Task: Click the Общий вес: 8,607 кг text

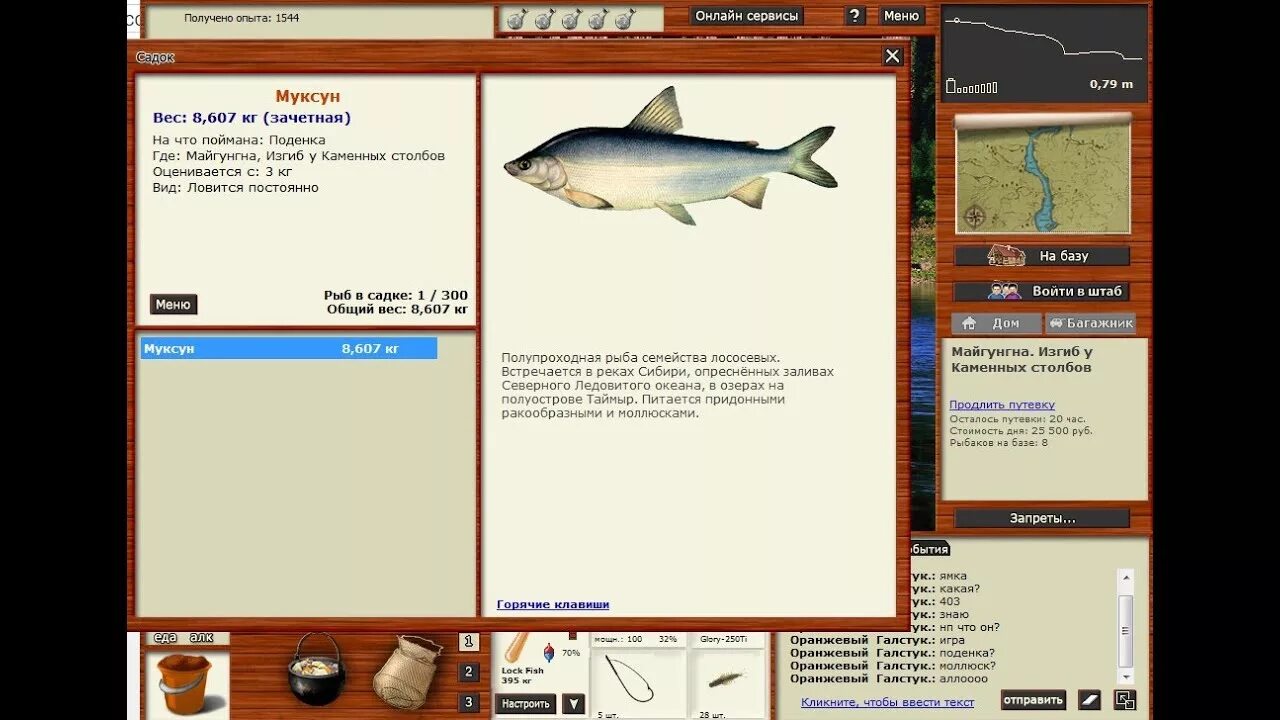Action: coord(397,309)
